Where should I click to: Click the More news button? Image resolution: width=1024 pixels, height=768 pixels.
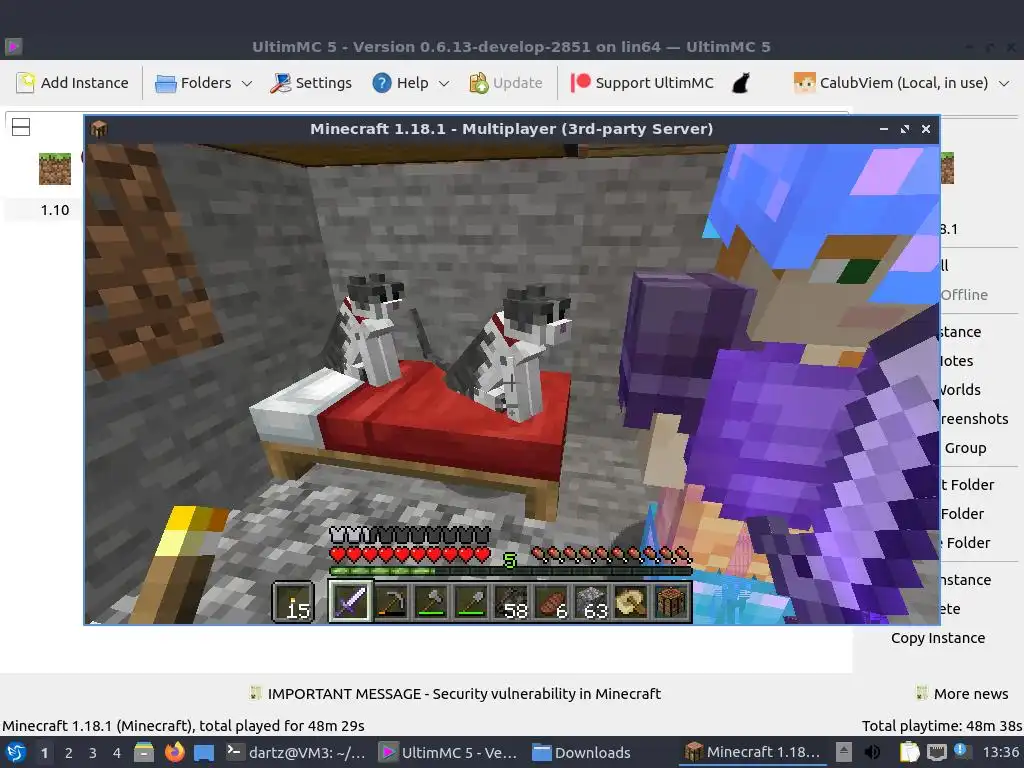pos(962,694)
